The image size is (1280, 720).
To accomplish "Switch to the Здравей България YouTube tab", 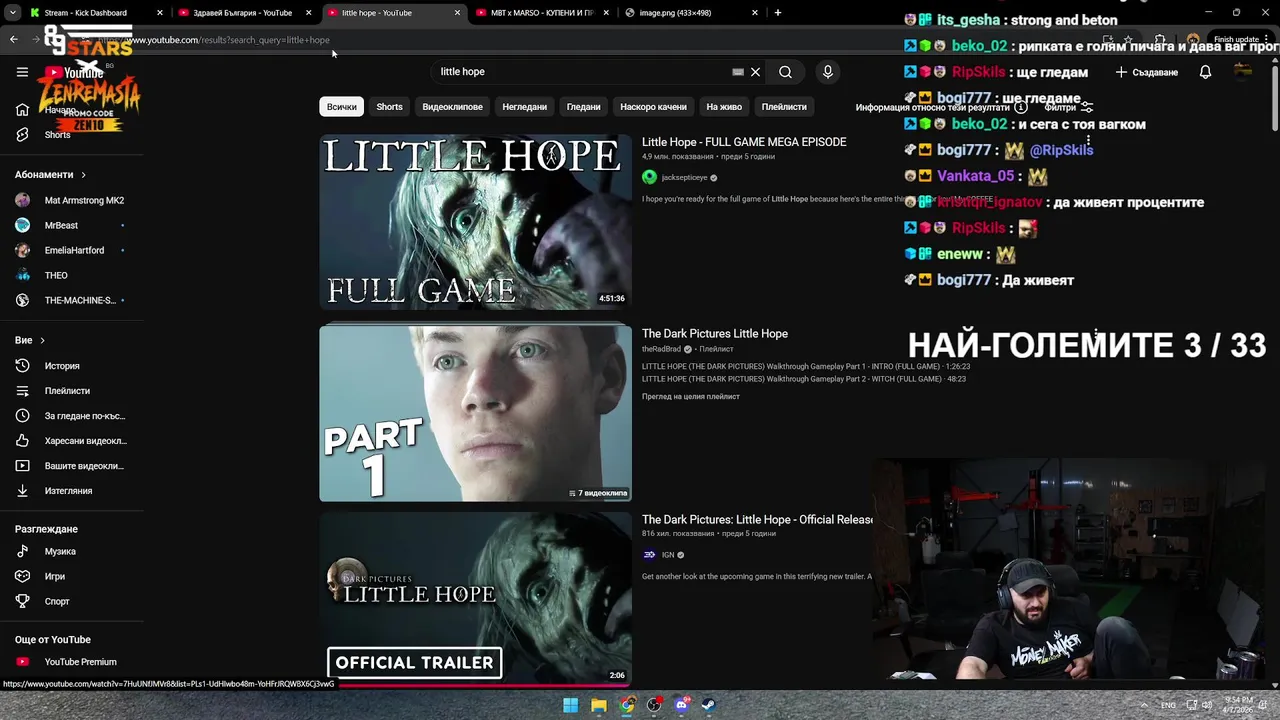I will pos(243,13).
